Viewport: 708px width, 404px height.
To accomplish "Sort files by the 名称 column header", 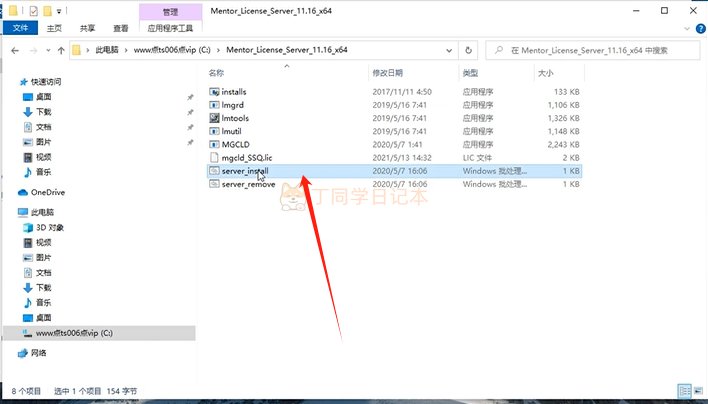I will click(x=216, y=73).
